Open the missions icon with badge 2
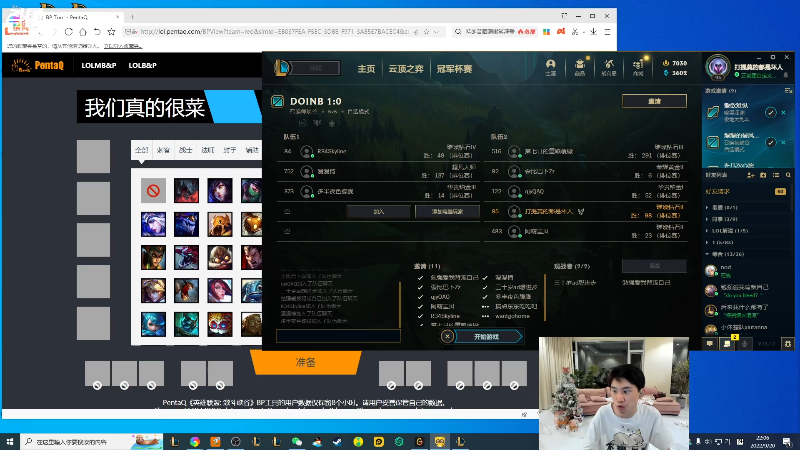Image resolution: width=800 pixels, height=450 pixels. [728, 343]
